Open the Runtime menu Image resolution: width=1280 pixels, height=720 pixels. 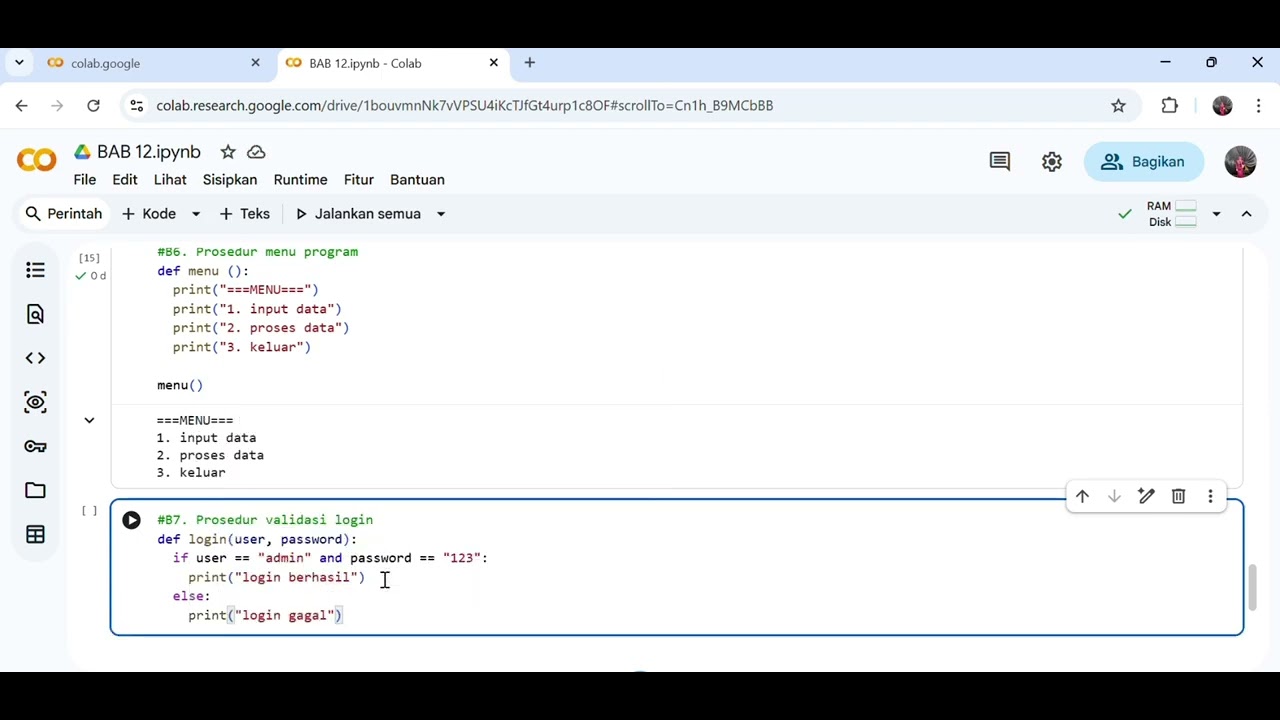[x=300, y=180]
